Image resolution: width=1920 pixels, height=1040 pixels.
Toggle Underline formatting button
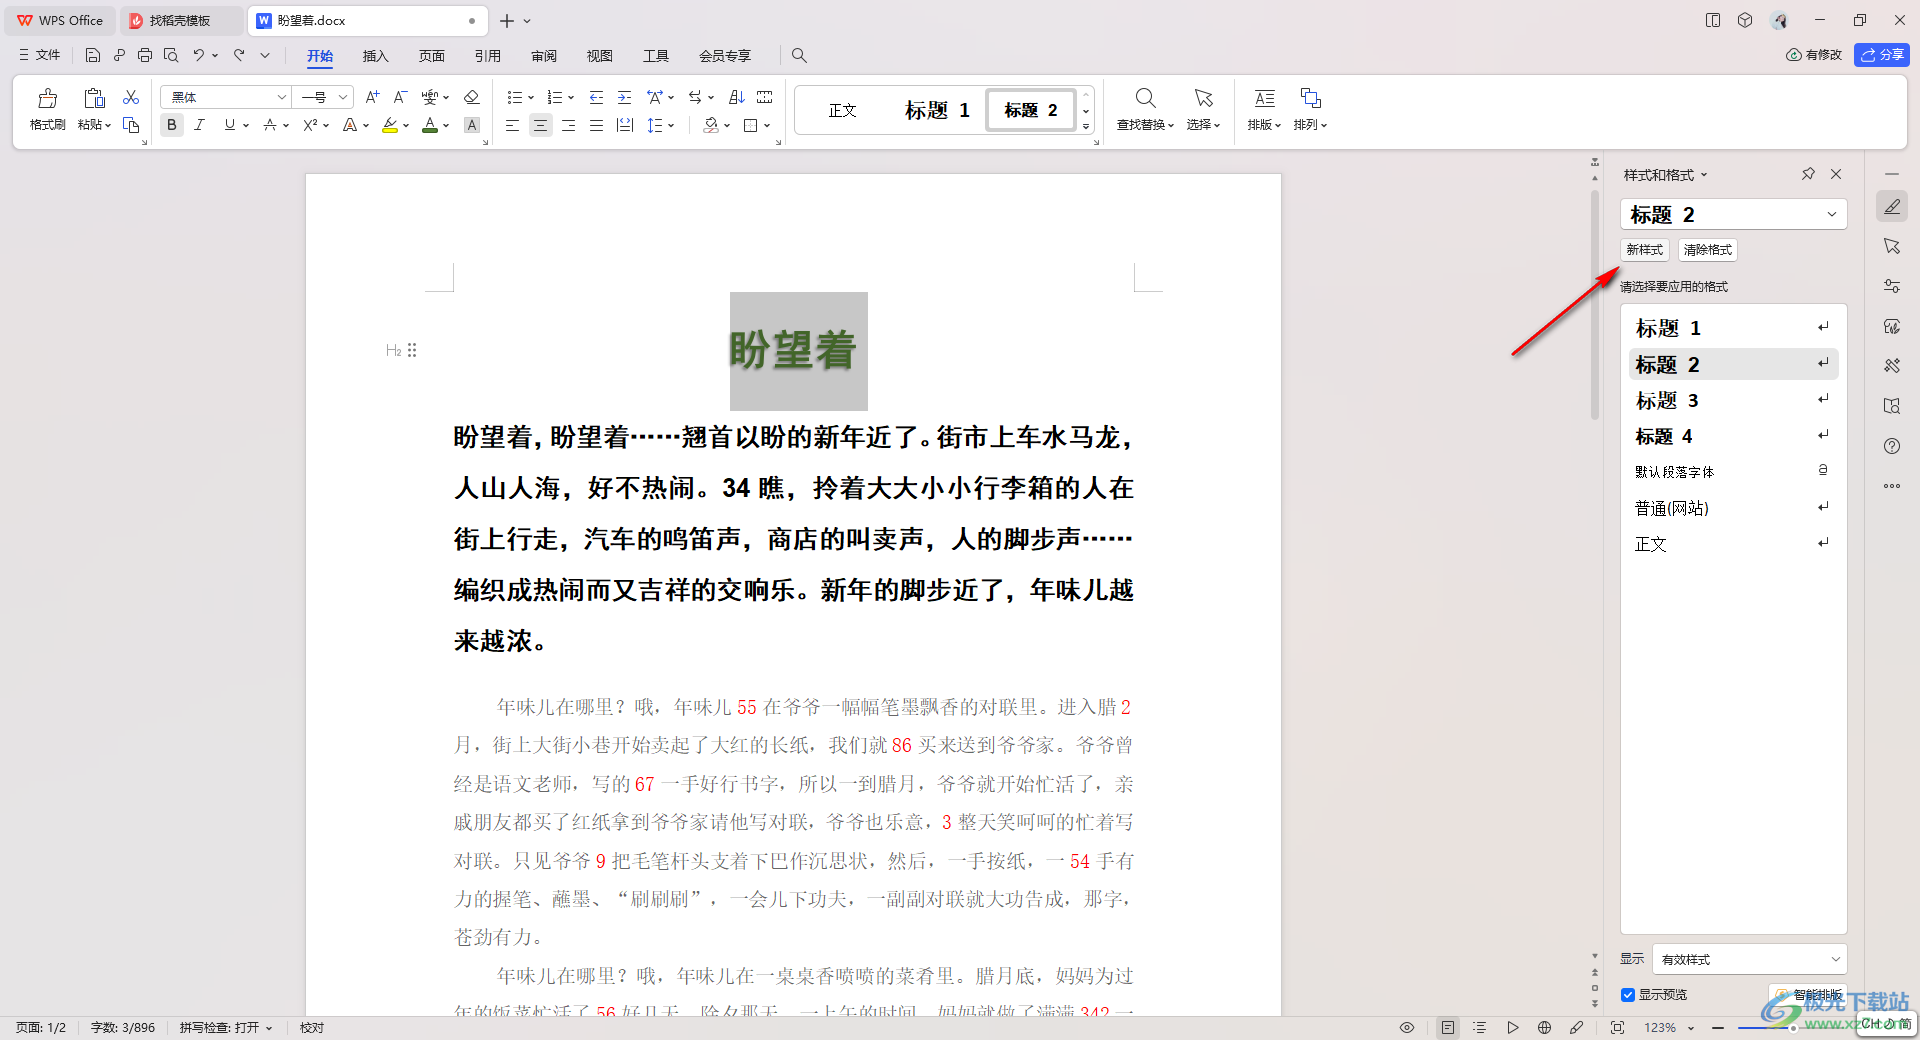click(230, 125)
